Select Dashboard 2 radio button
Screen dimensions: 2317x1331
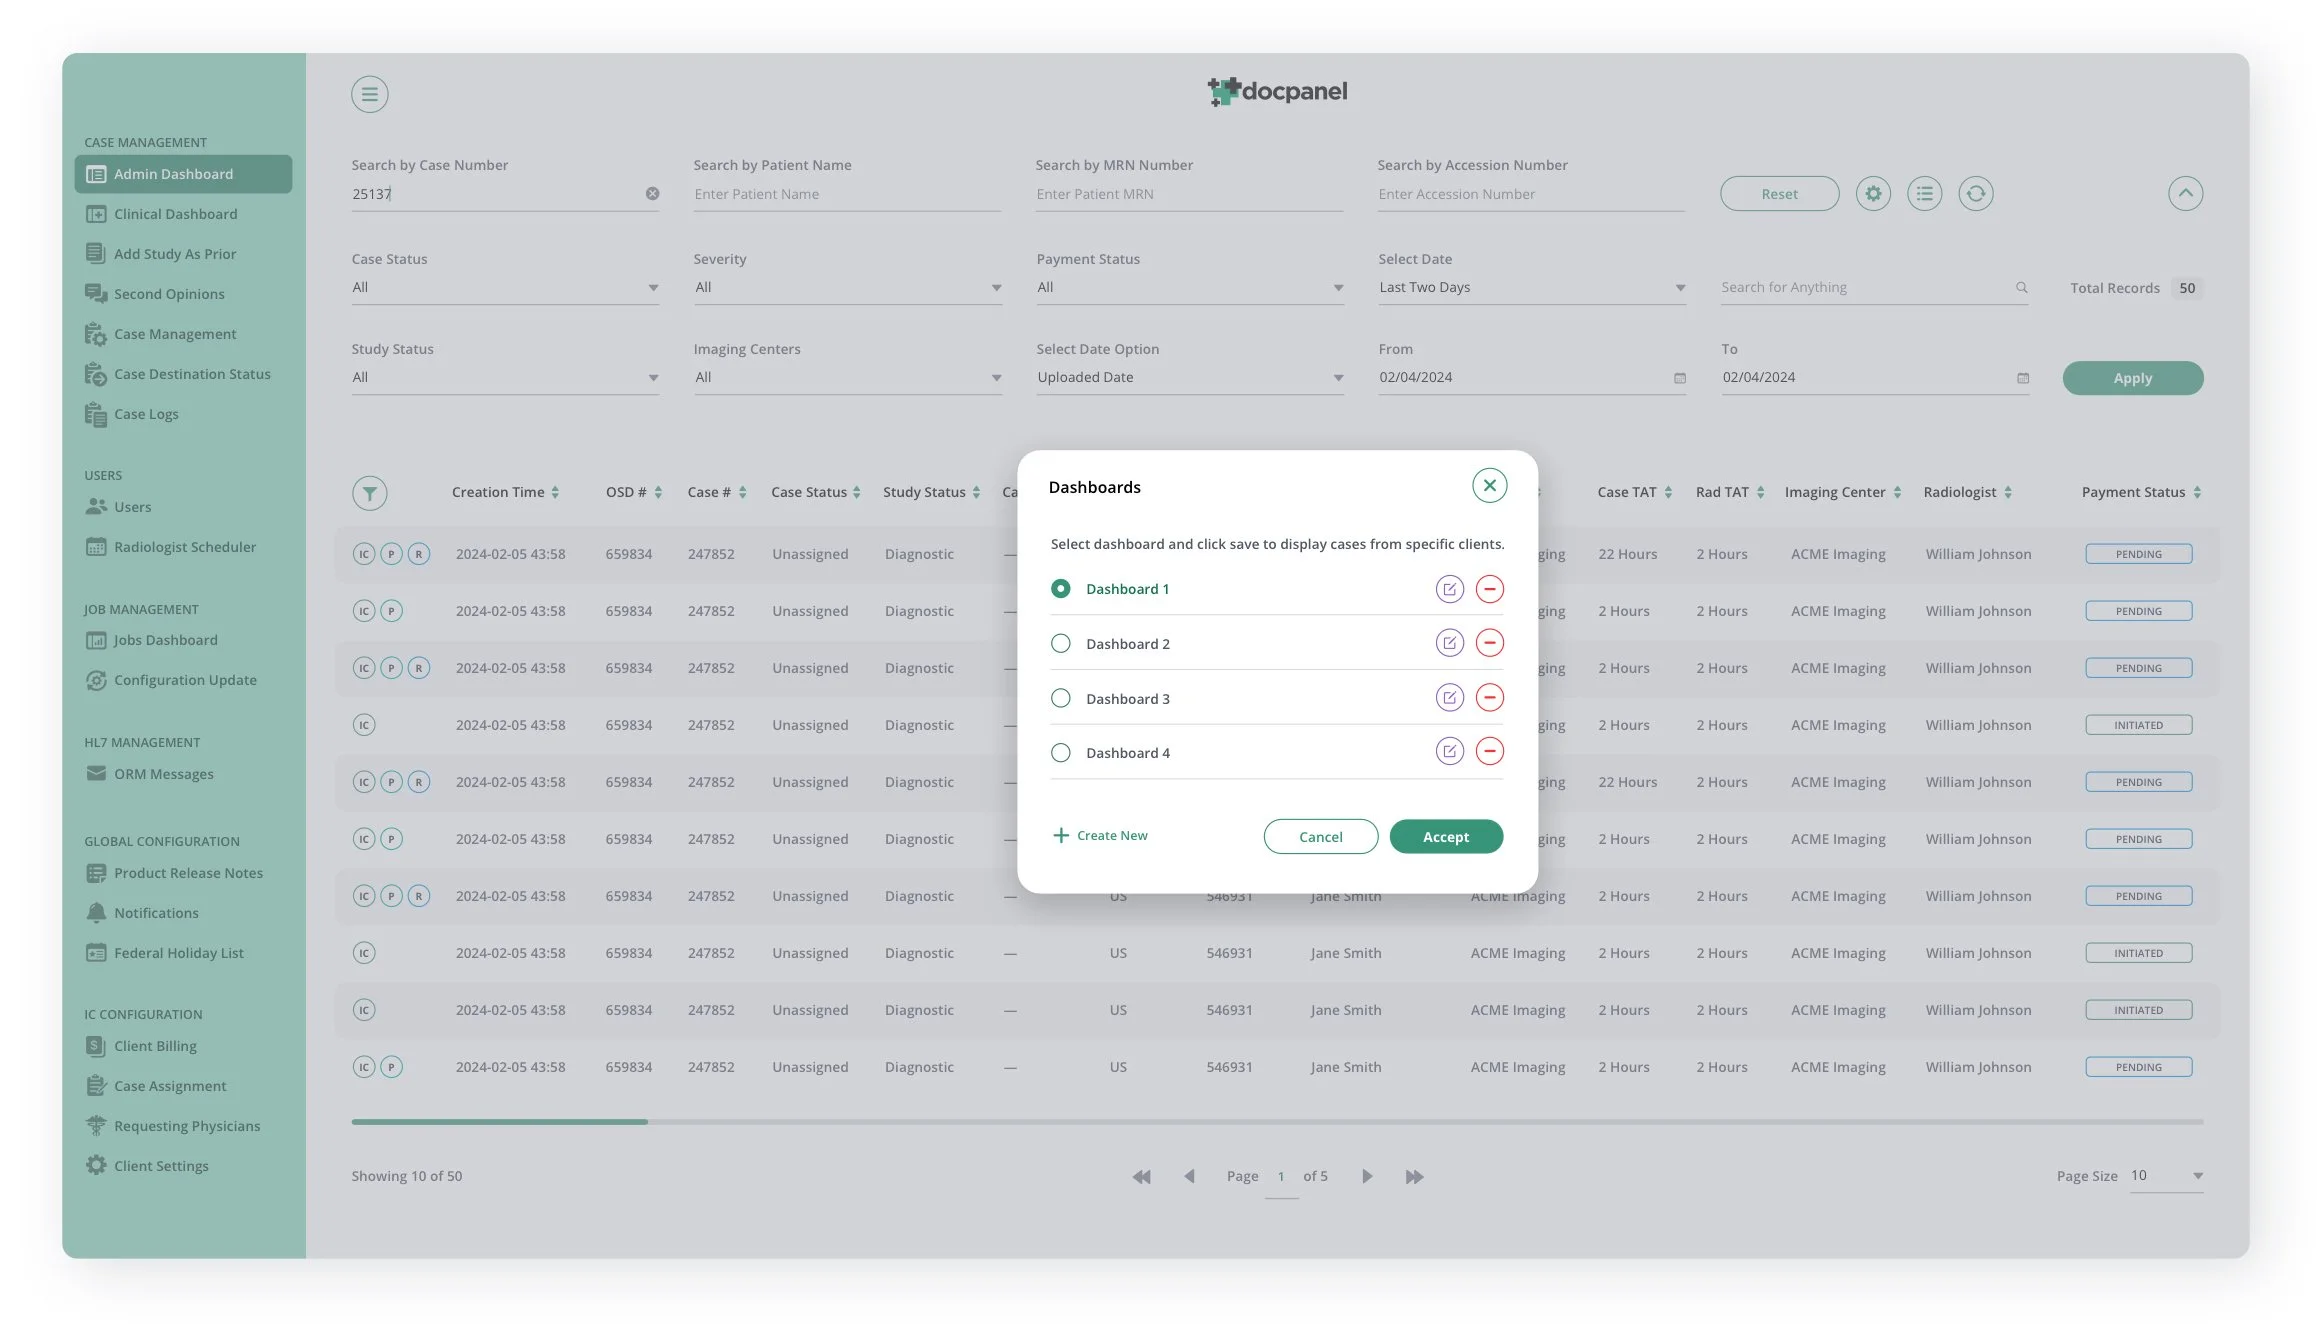(x=1060, y=644)
